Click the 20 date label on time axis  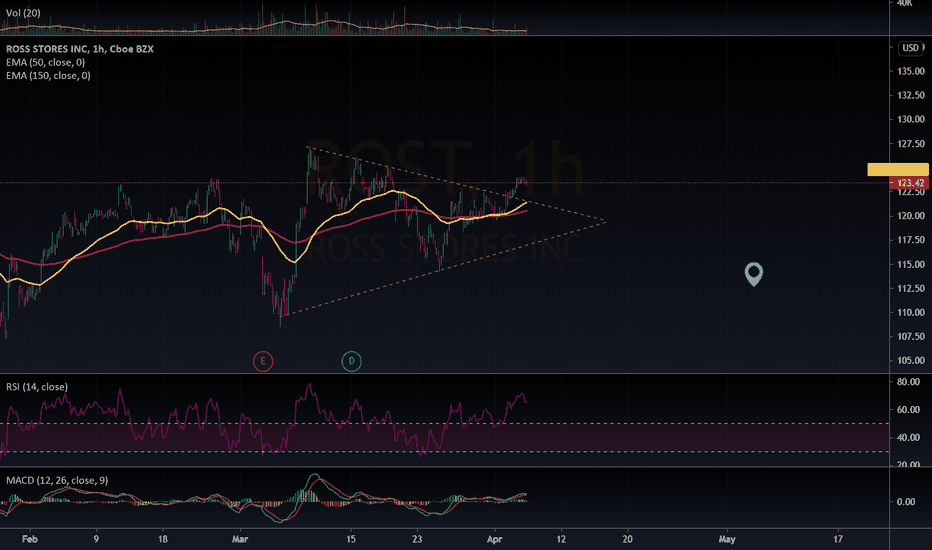[x=628, y=539]
